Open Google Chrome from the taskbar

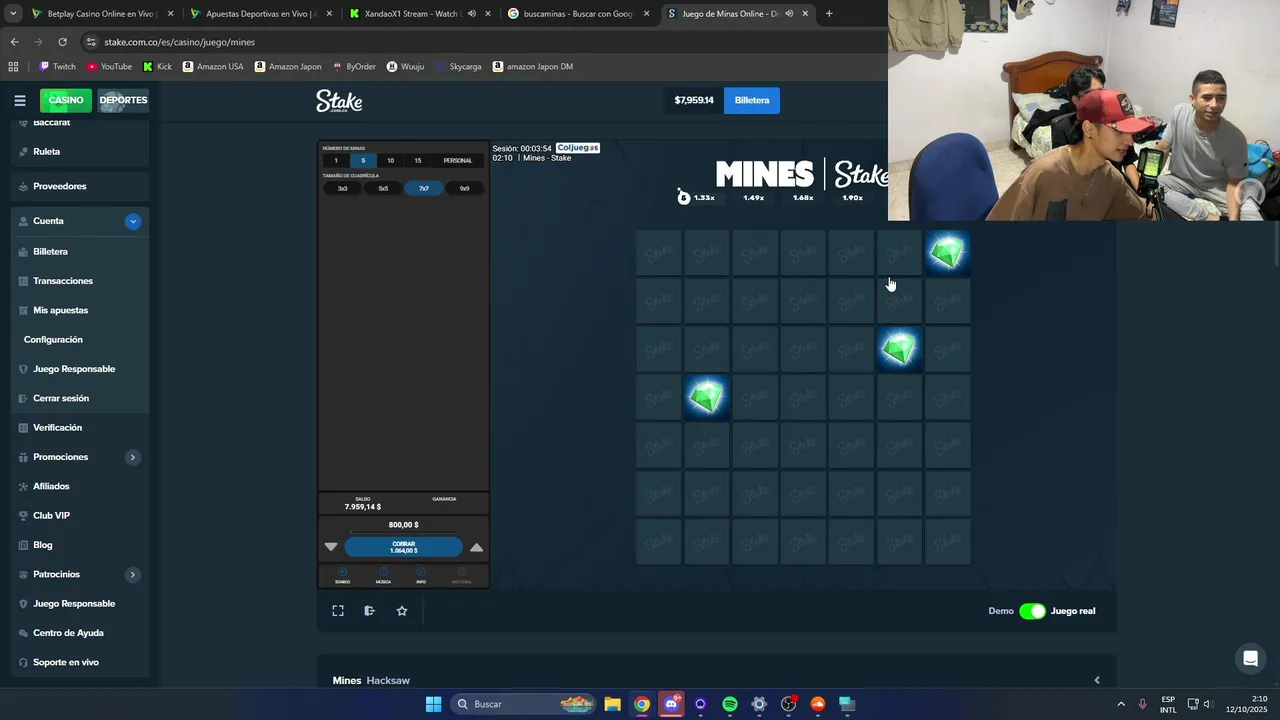point(642,704)
